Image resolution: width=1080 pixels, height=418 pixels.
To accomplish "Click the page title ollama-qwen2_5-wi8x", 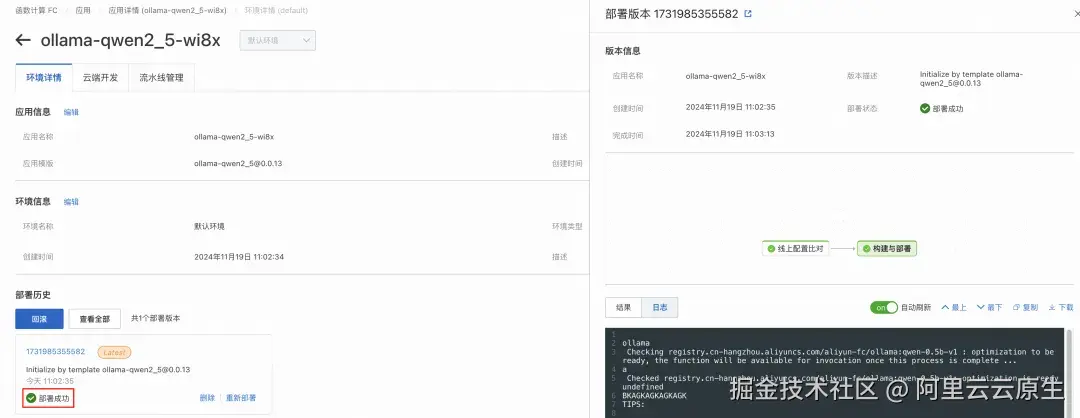I will tap(131, 40).
